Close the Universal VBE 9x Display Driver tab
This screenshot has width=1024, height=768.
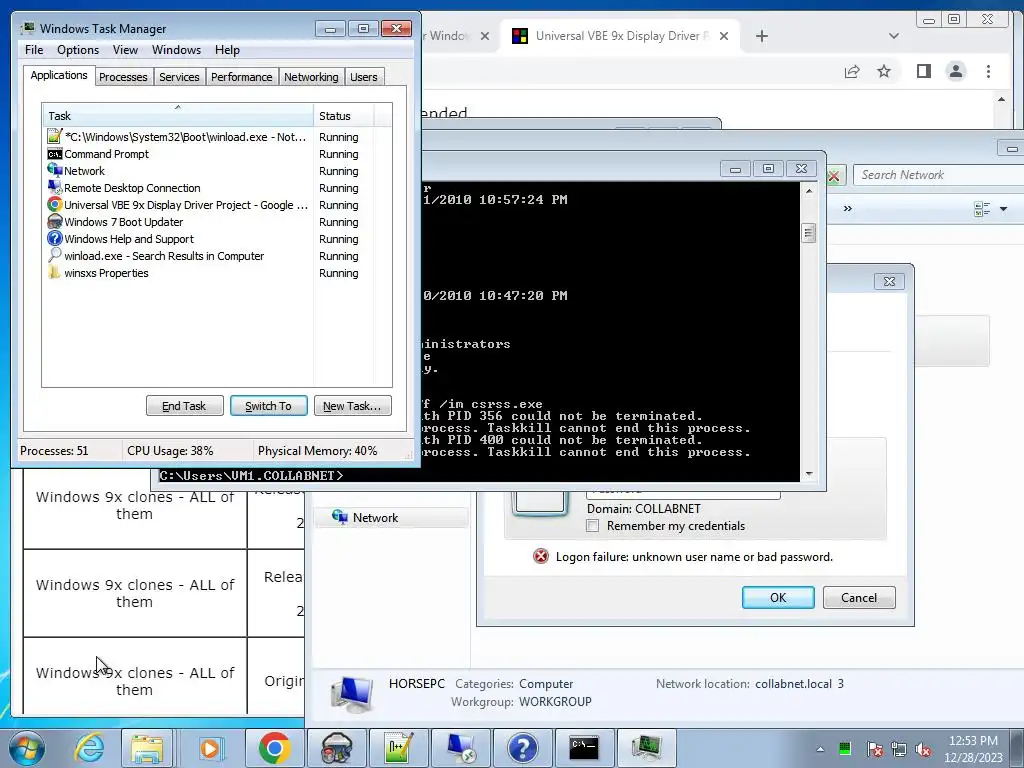click(724, 36)
